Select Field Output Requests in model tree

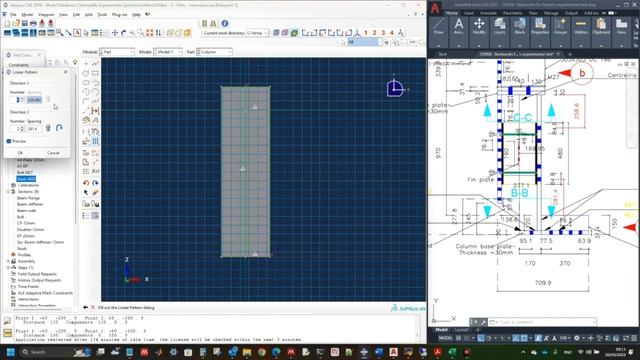37,274
